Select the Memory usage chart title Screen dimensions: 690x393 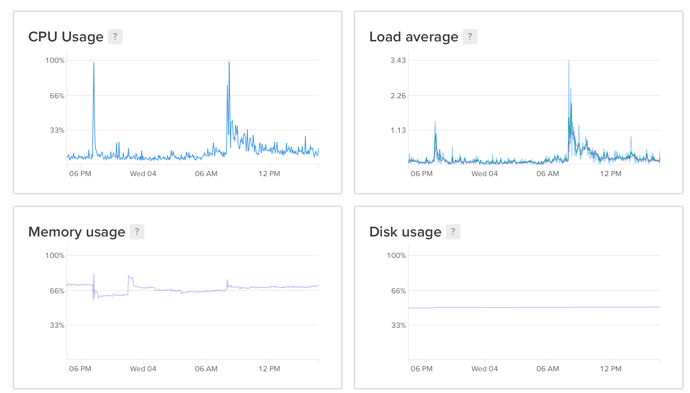(77, 232)
